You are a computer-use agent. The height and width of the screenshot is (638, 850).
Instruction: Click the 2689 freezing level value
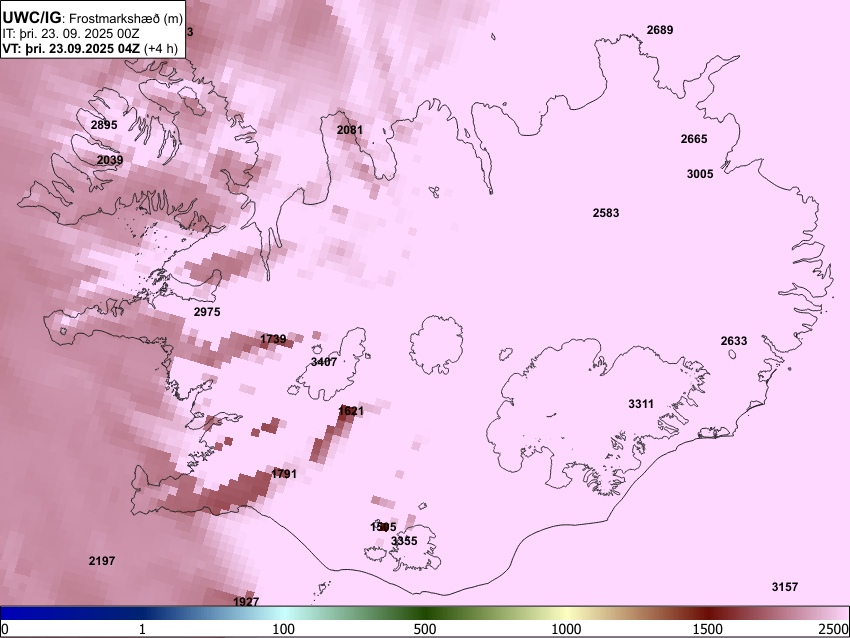click(660, 30)
